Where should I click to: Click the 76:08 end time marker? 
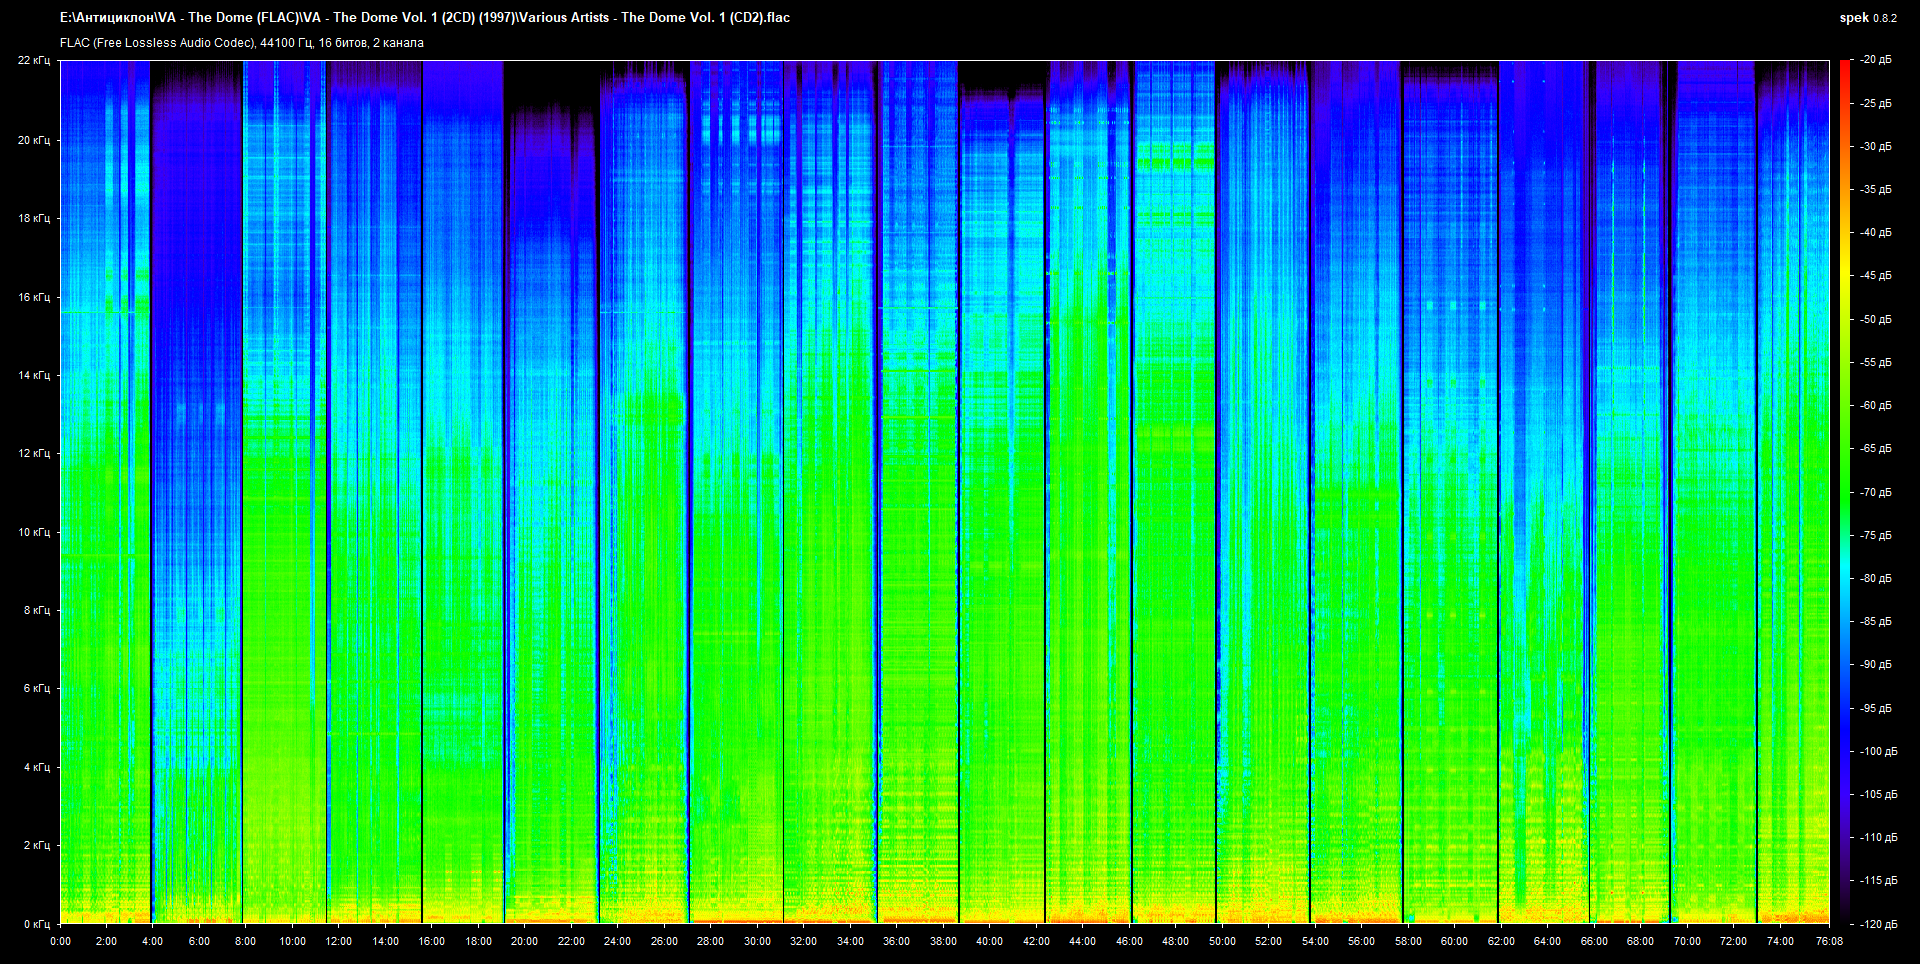[1829, 941]
